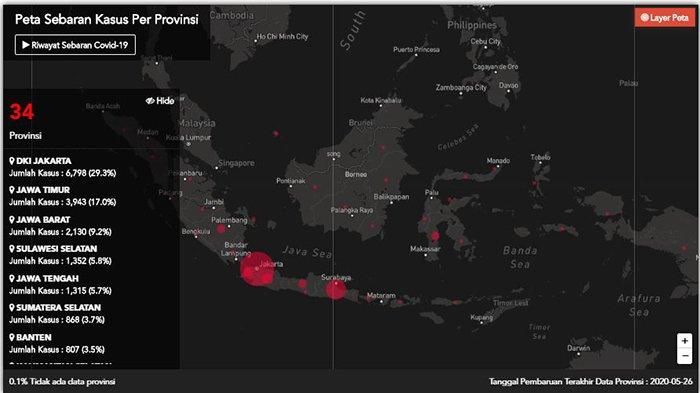This screenshot has width=700, height=393.
Task: Click the 34 Provinsi counter
Action: pos(25,121)
